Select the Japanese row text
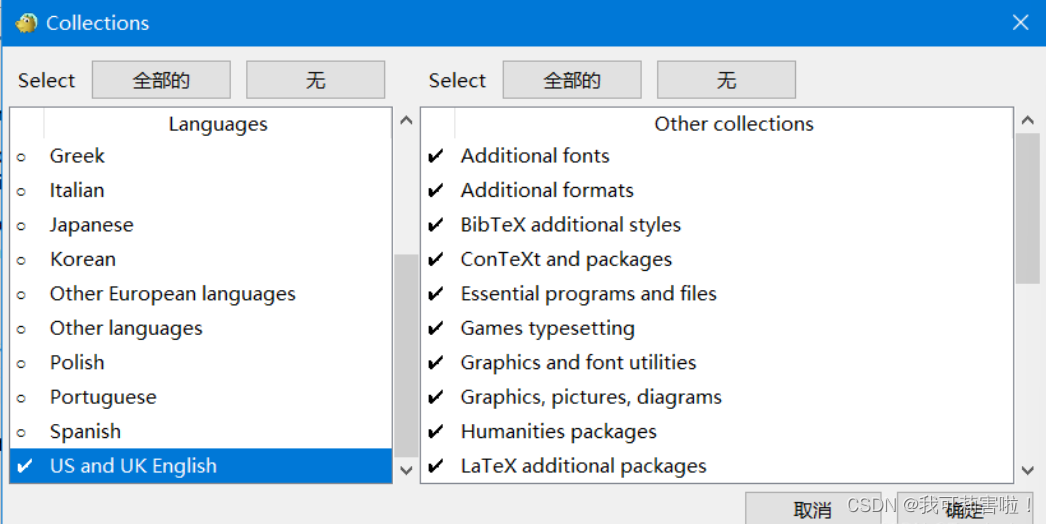Image resolution: width=1046 pixels, height=524 pixels. point(91,226)
